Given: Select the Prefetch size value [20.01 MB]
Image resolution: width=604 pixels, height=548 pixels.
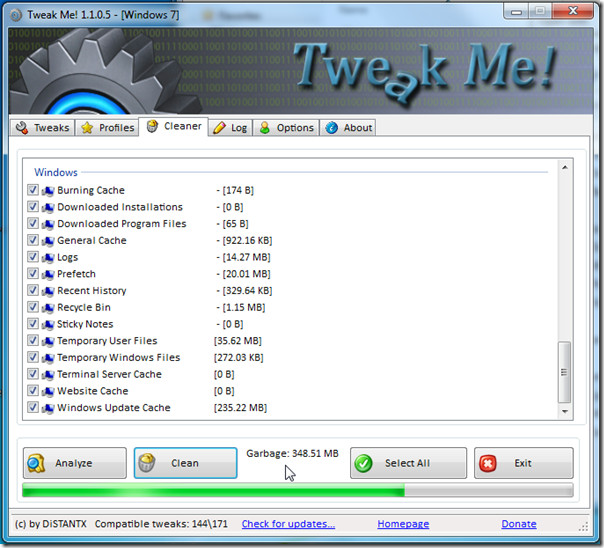Looking at the screenshot, I should pos(247,274).
